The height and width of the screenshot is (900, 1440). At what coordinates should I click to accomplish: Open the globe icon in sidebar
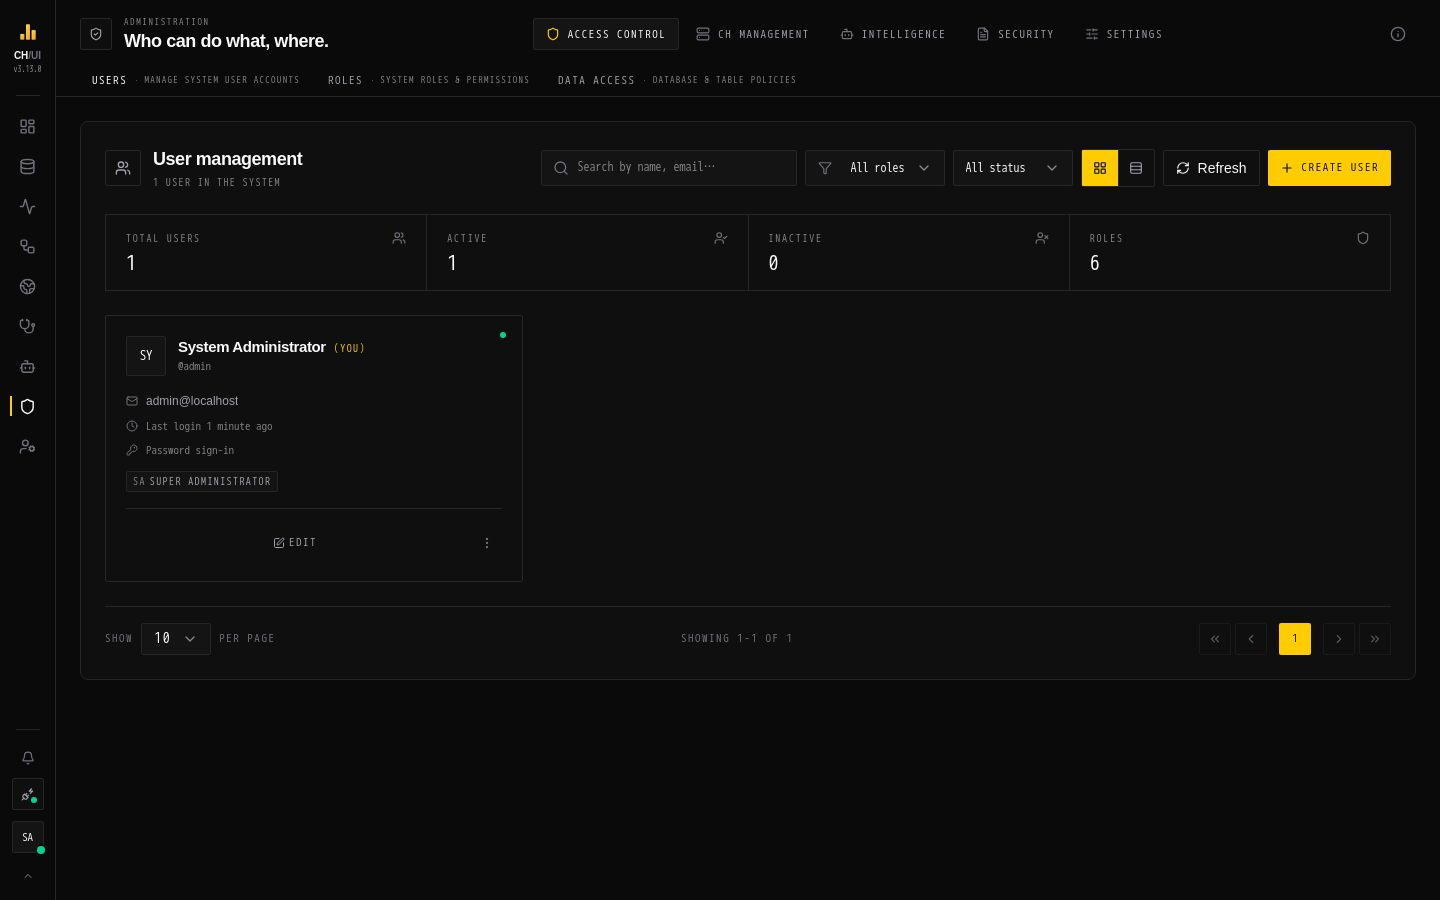[x=27, y=287]
